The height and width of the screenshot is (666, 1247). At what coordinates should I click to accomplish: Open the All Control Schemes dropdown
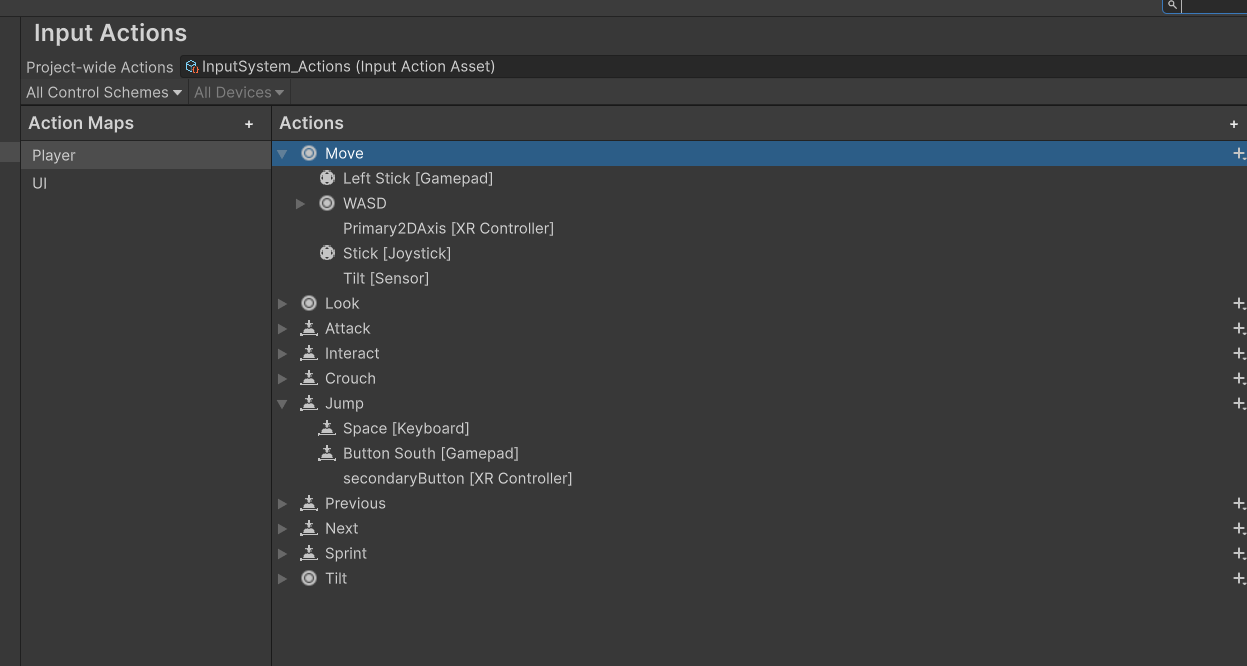[104, 92]
